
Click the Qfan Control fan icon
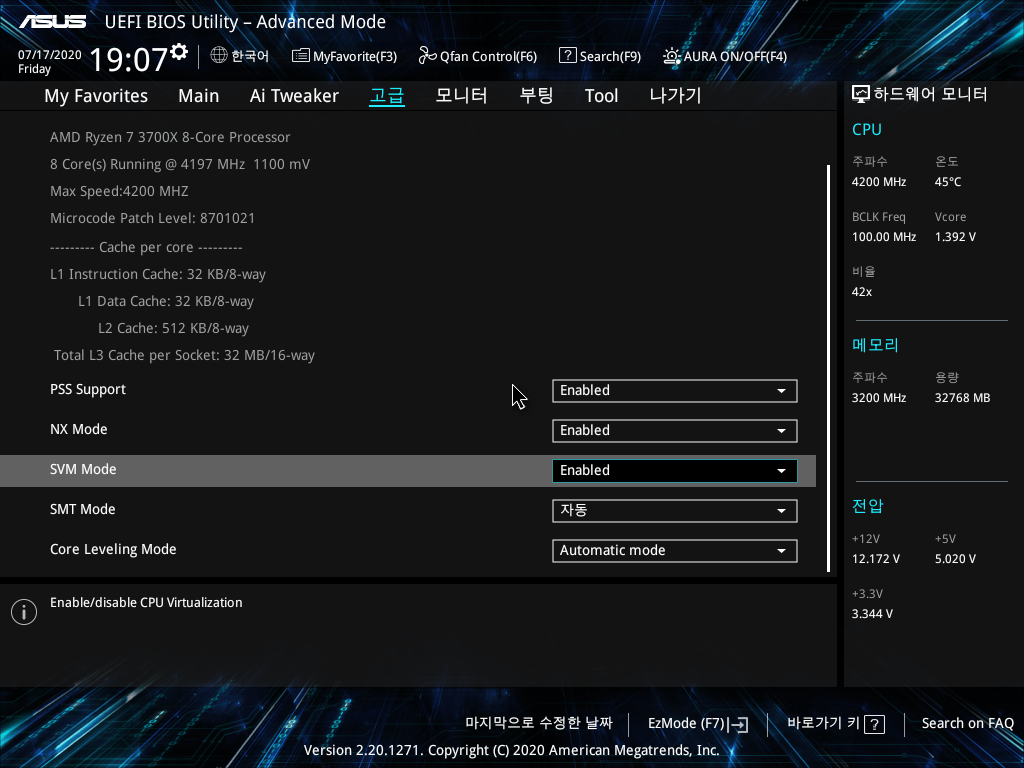pos(428,56)
